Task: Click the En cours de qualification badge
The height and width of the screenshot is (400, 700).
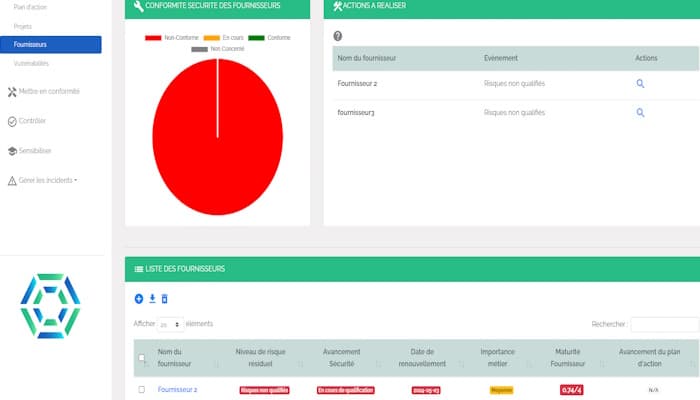Action: tap(346, 390)
